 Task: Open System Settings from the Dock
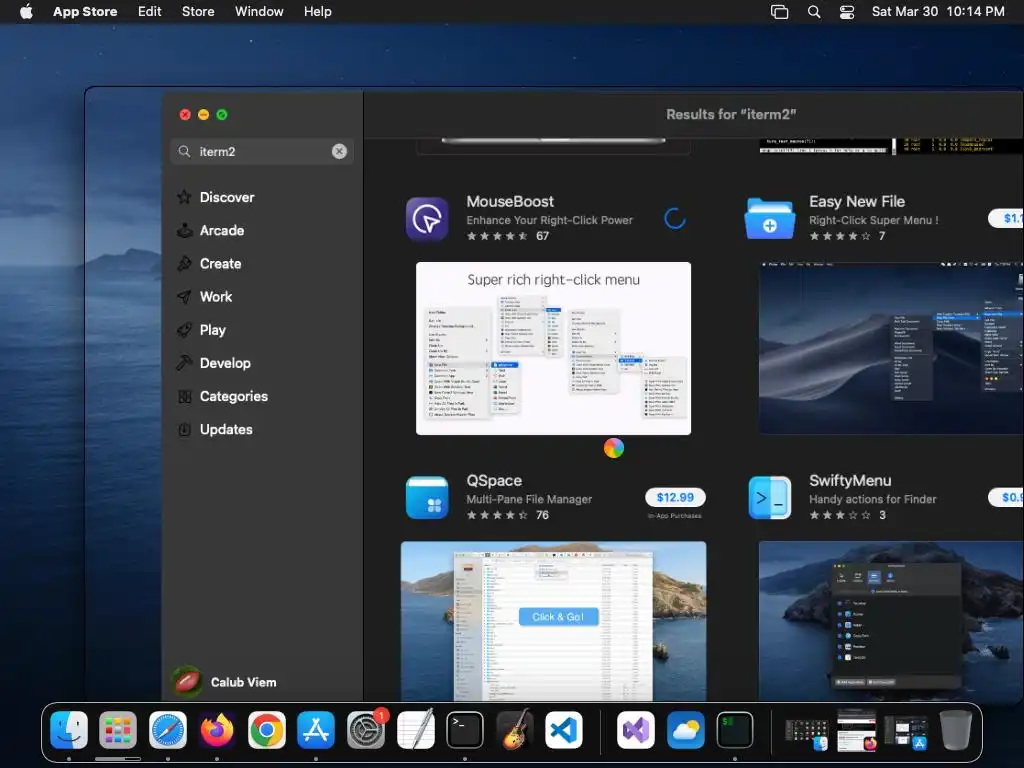click(x=366, y=730)
